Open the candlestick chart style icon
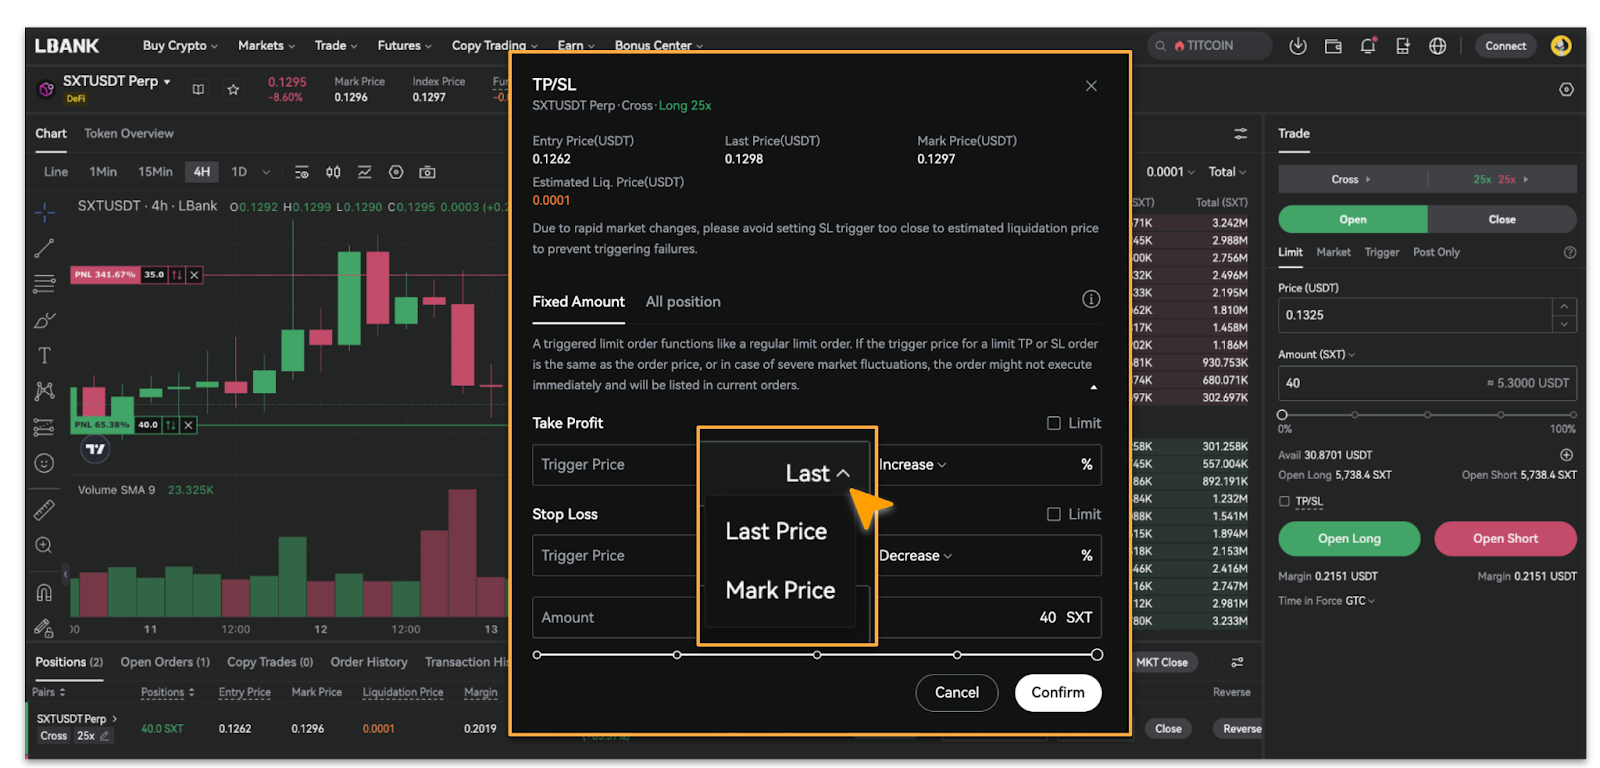The width and height of the screenshot is (1600, 768). [333, 172]
